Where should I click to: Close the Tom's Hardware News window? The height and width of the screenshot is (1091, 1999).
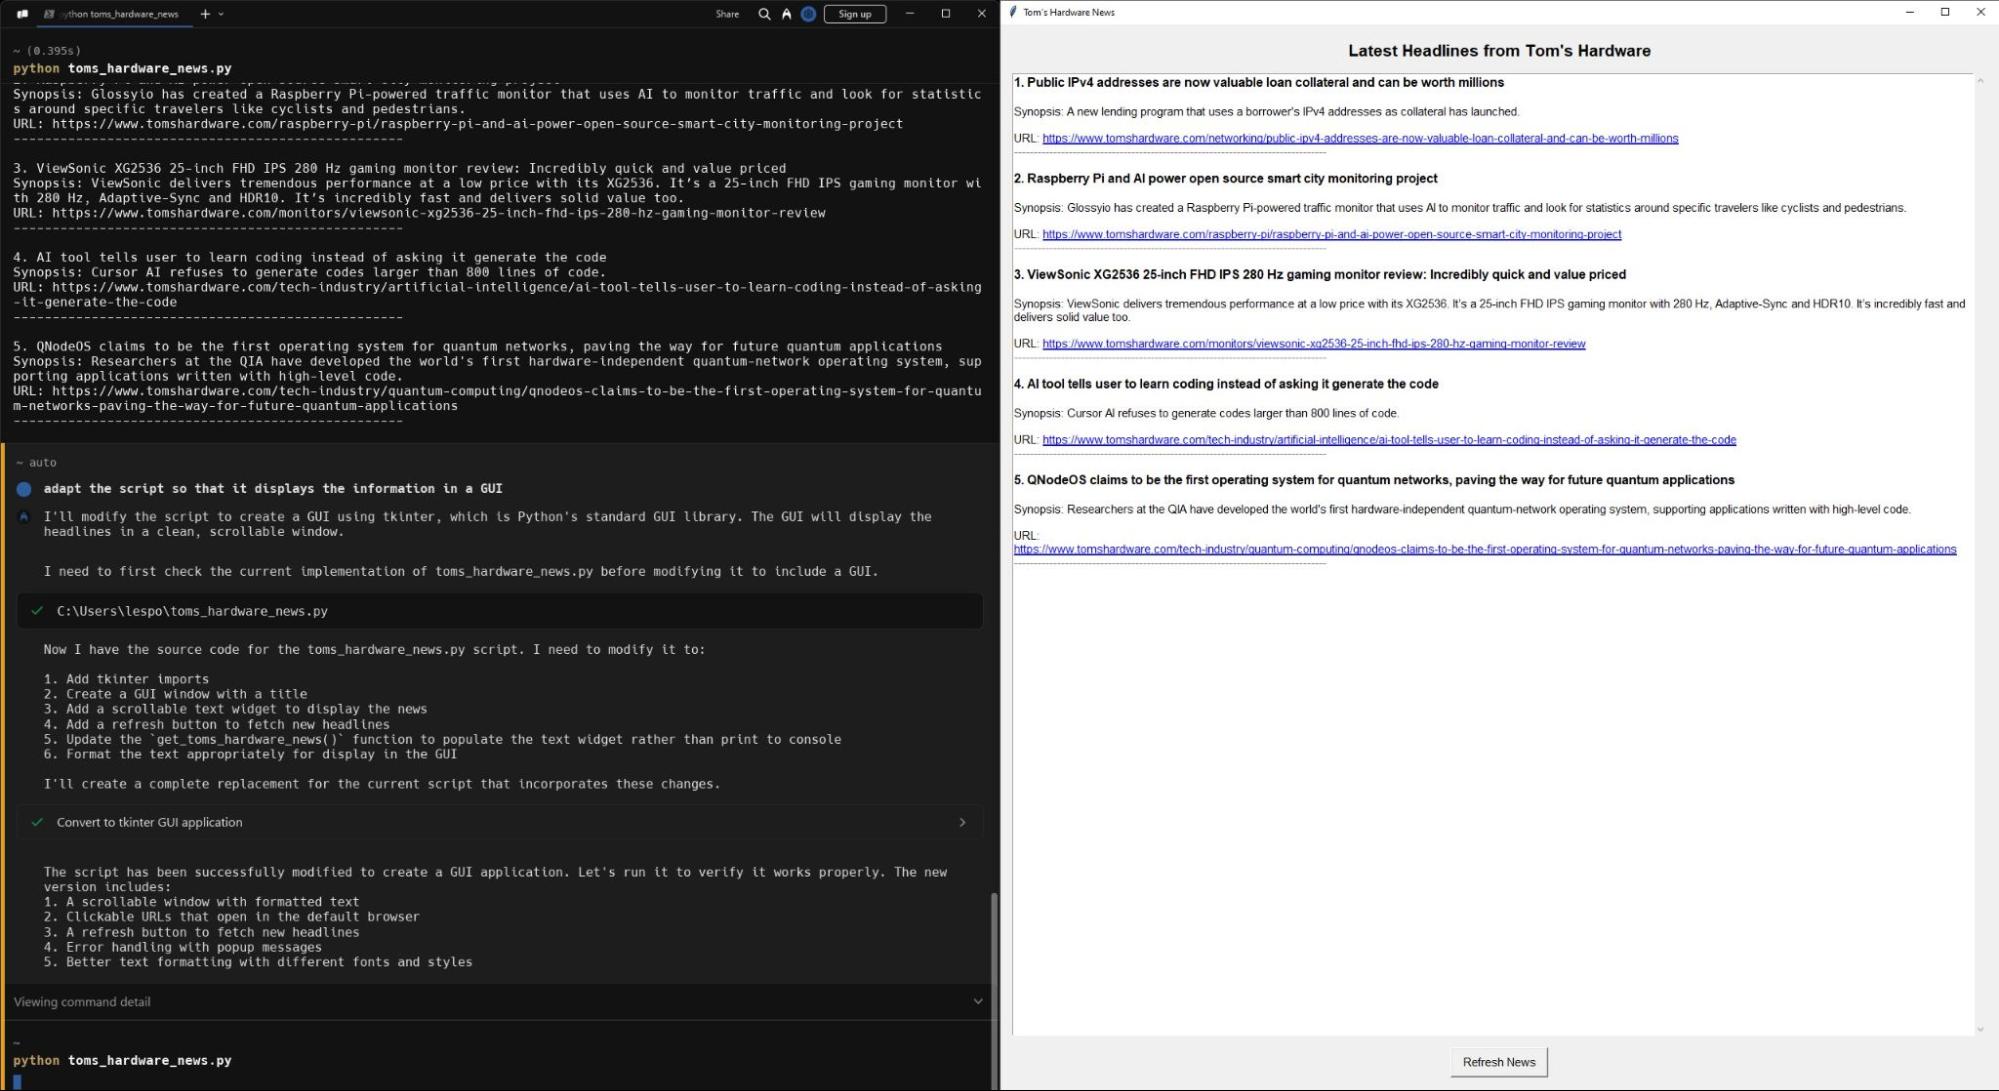point(1980,12)
